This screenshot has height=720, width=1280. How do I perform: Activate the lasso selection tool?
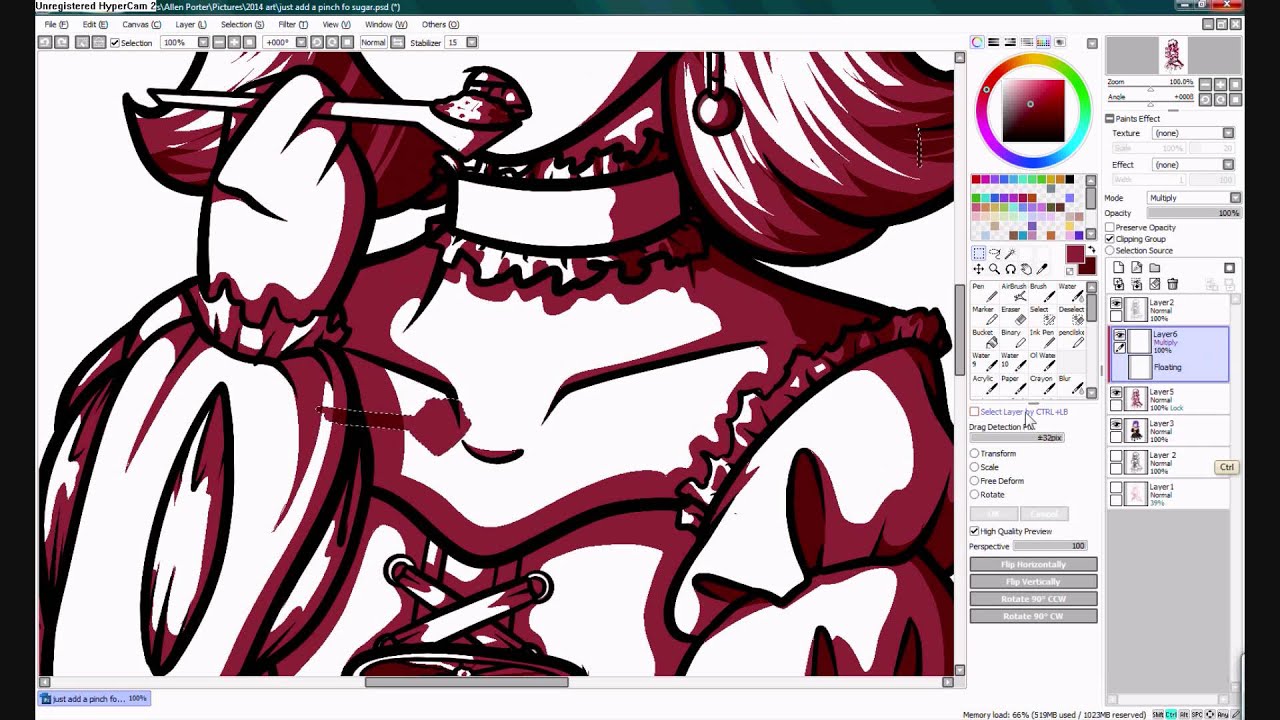pos(994,254)
